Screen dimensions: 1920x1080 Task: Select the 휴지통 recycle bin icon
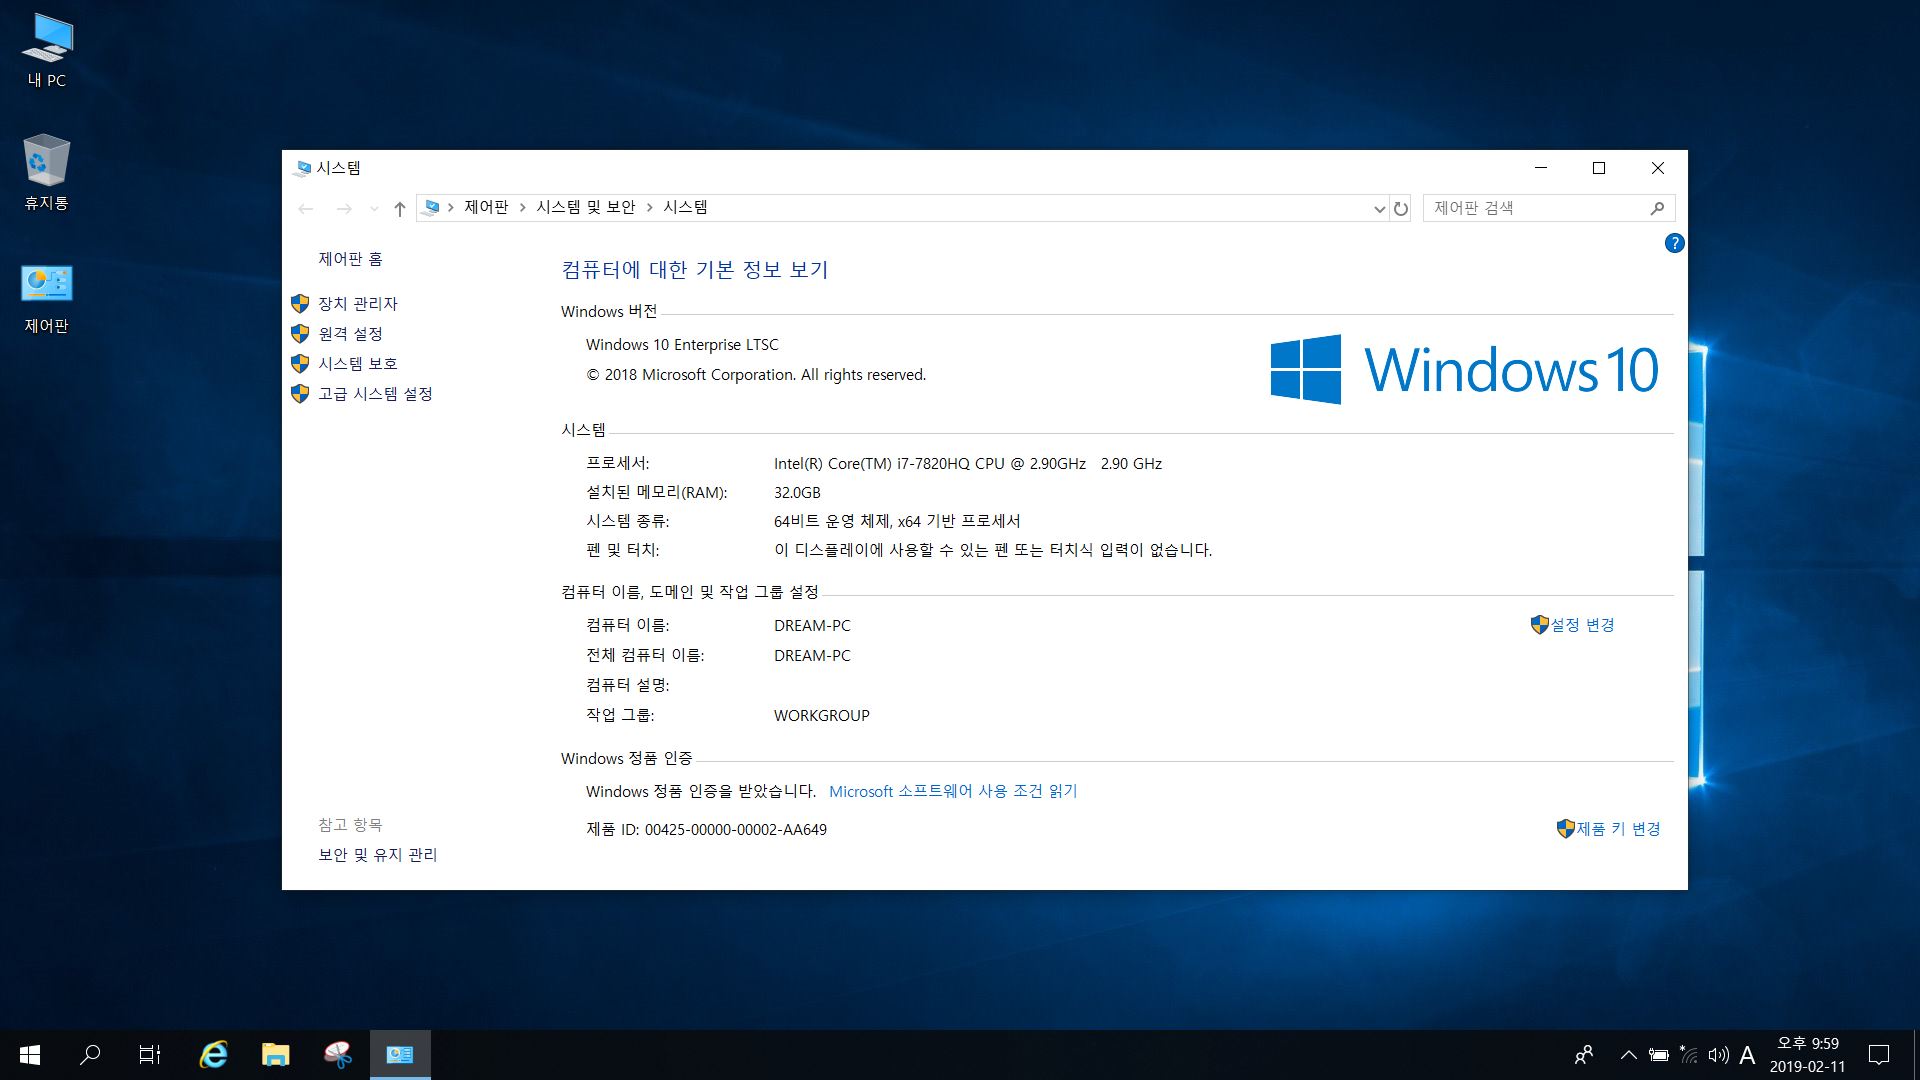coord(47,172)
